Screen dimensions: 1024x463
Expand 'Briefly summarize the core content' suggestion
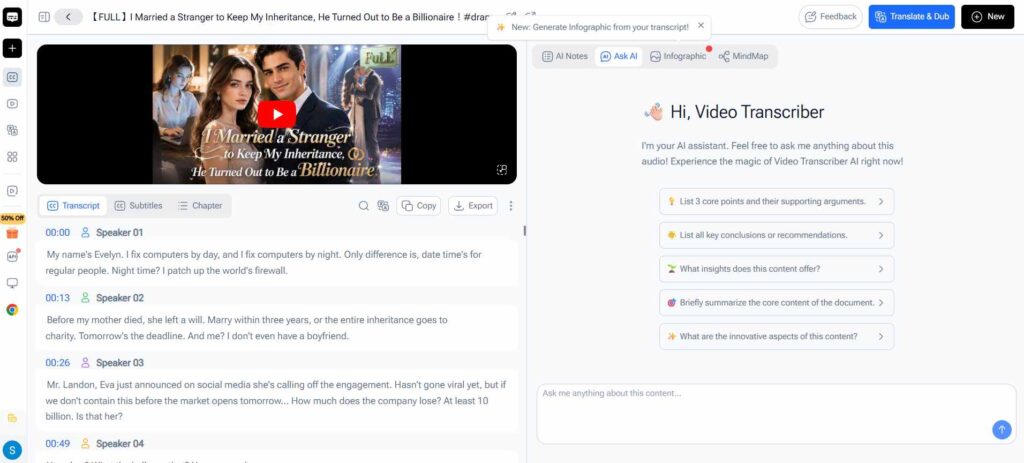(x=776, y=303)
